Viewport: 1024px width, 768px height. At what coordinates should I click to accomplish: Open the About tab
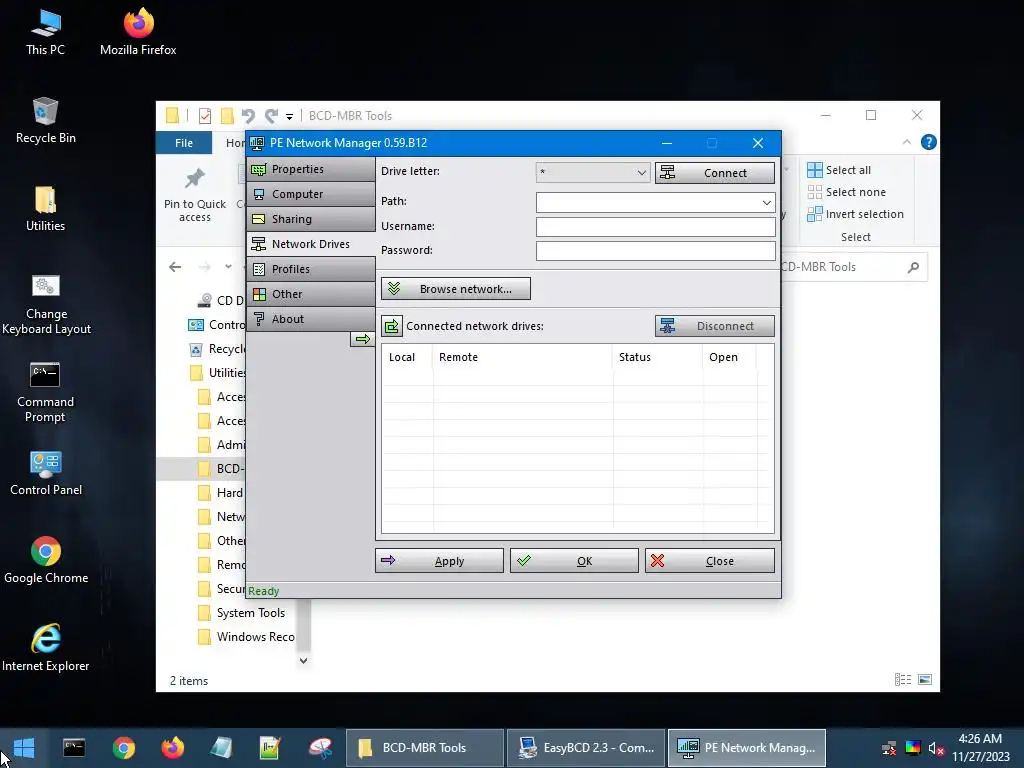pyautogui.click(x=311, y=319)
